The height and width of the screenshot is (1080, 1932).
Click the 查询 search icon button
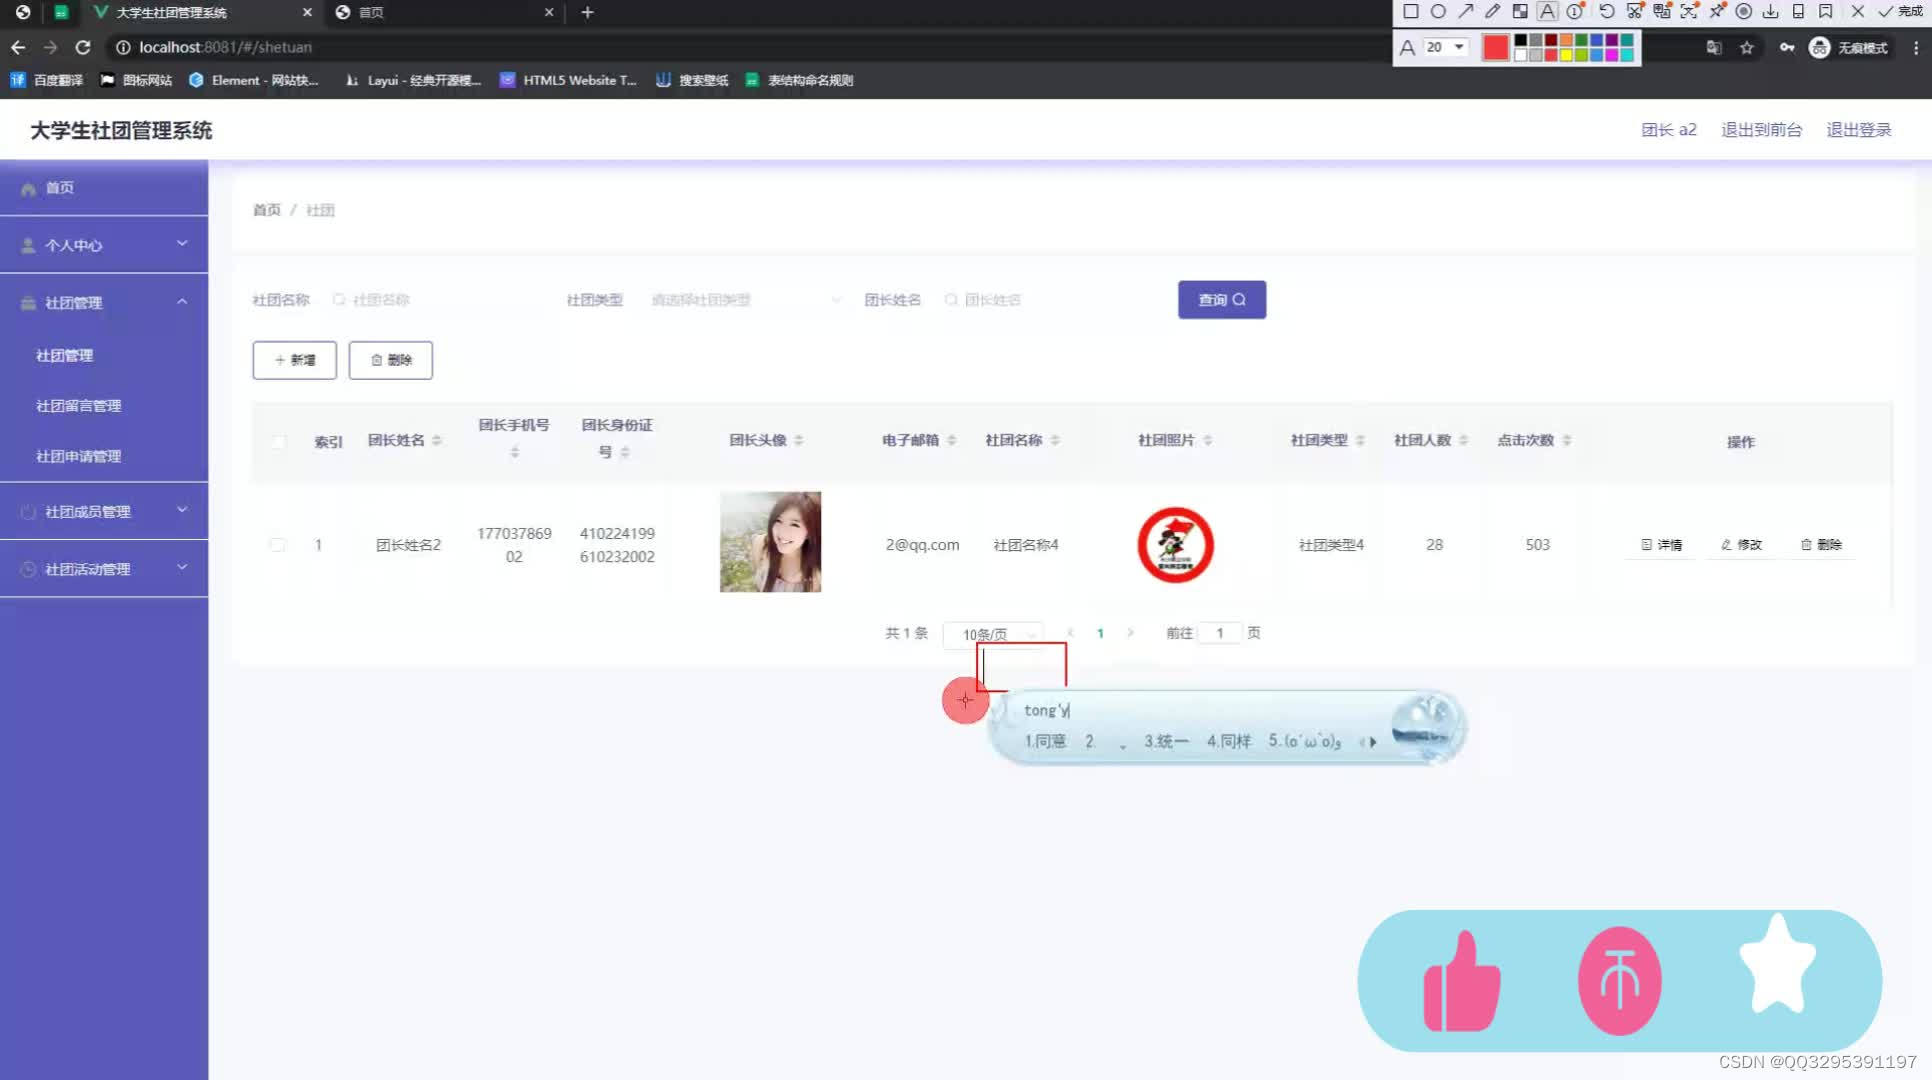click(x=1221, y=299)
